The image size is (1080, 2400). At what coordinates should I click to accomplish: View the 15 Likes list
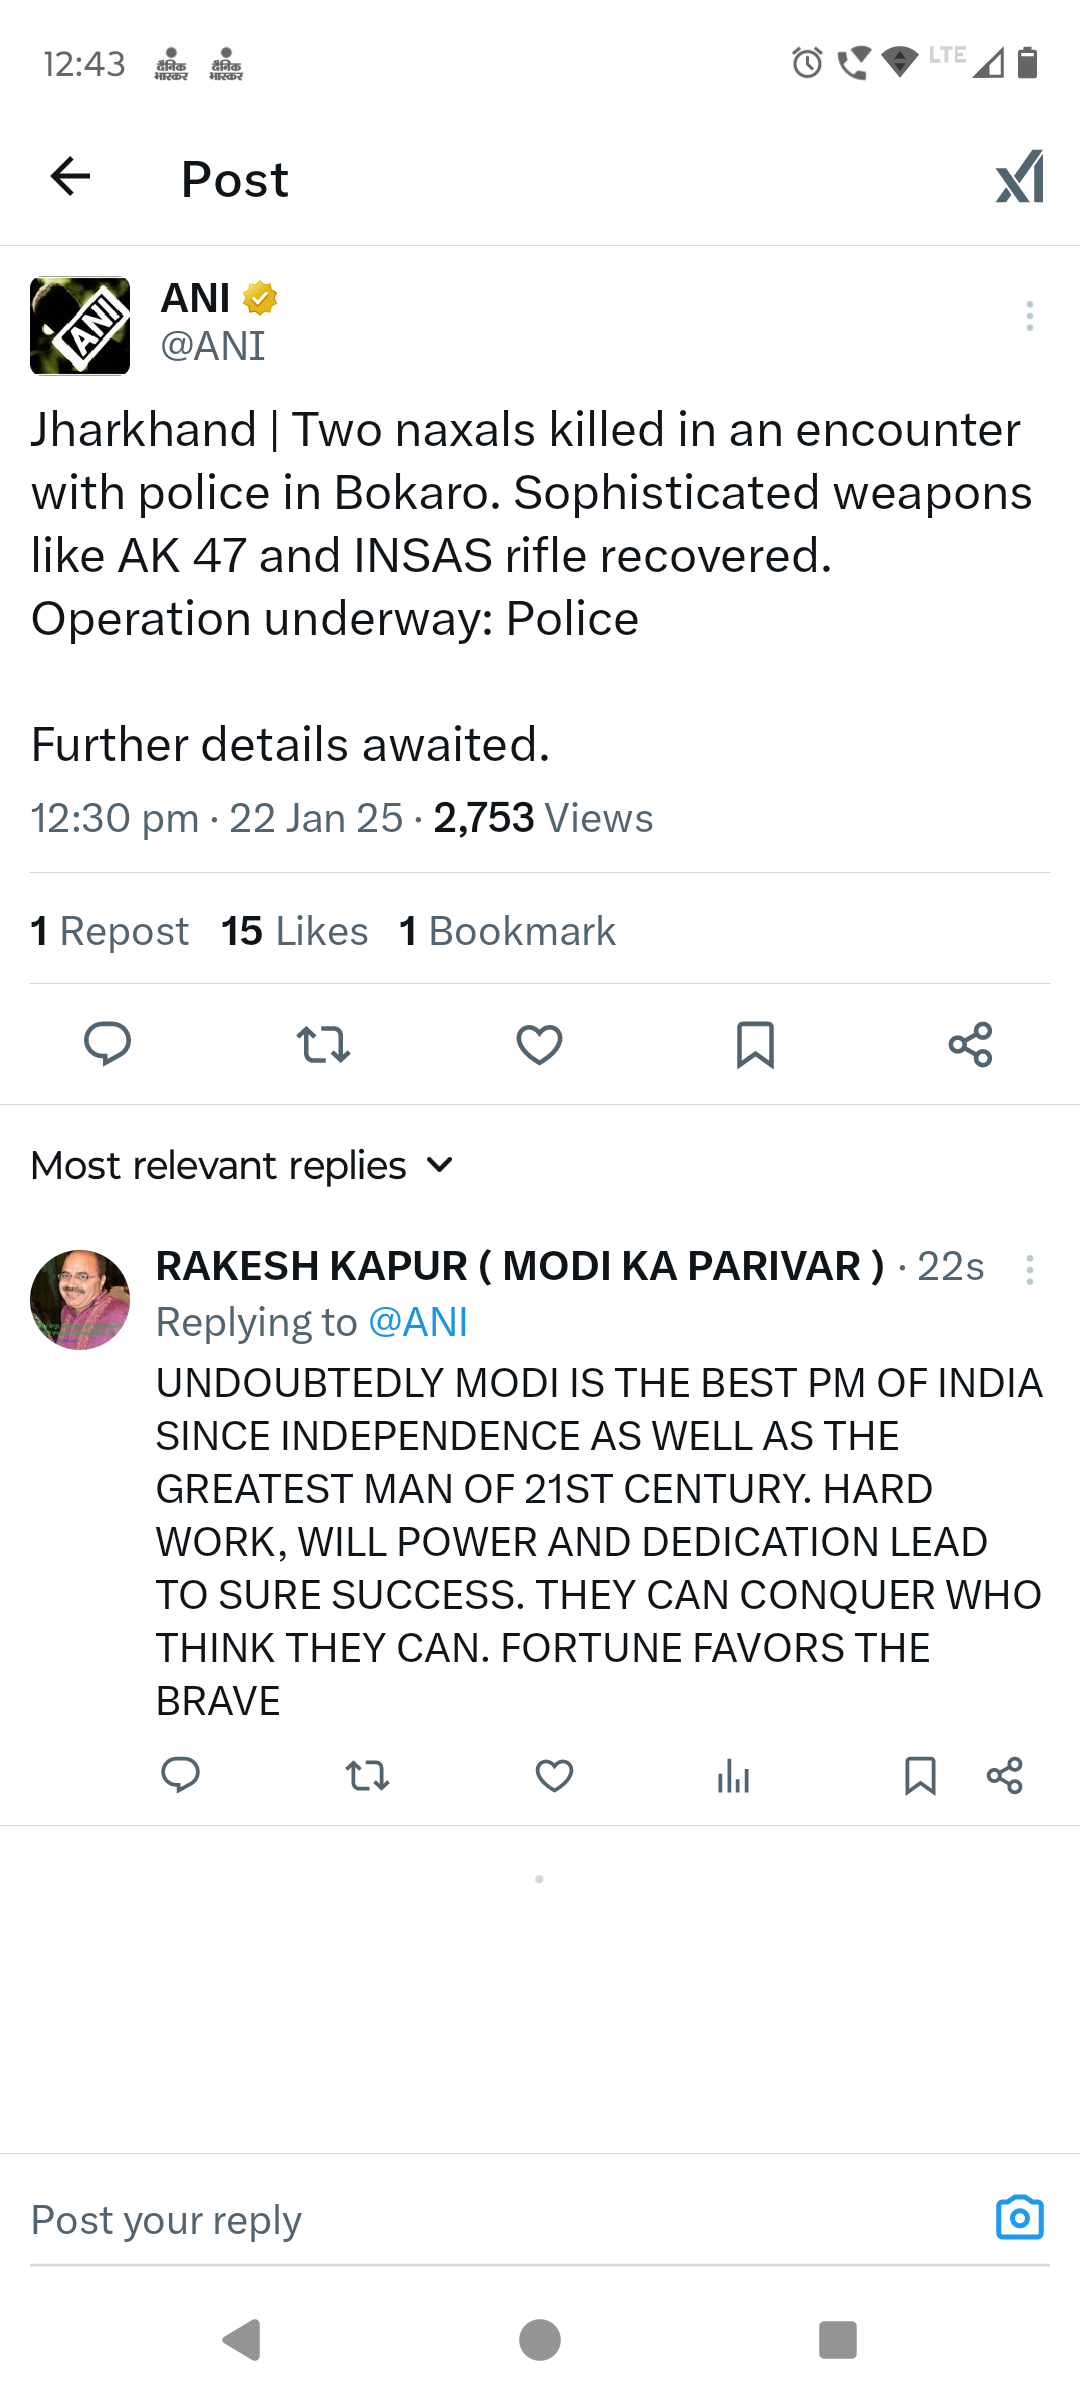[x=295, y=931]
